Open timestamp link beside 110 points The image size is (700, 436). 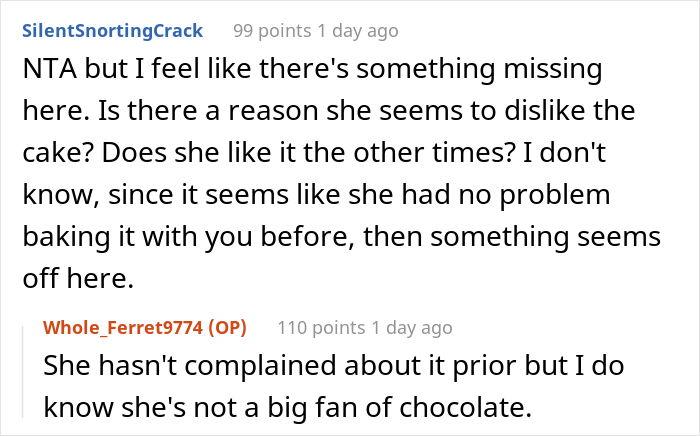412,328
